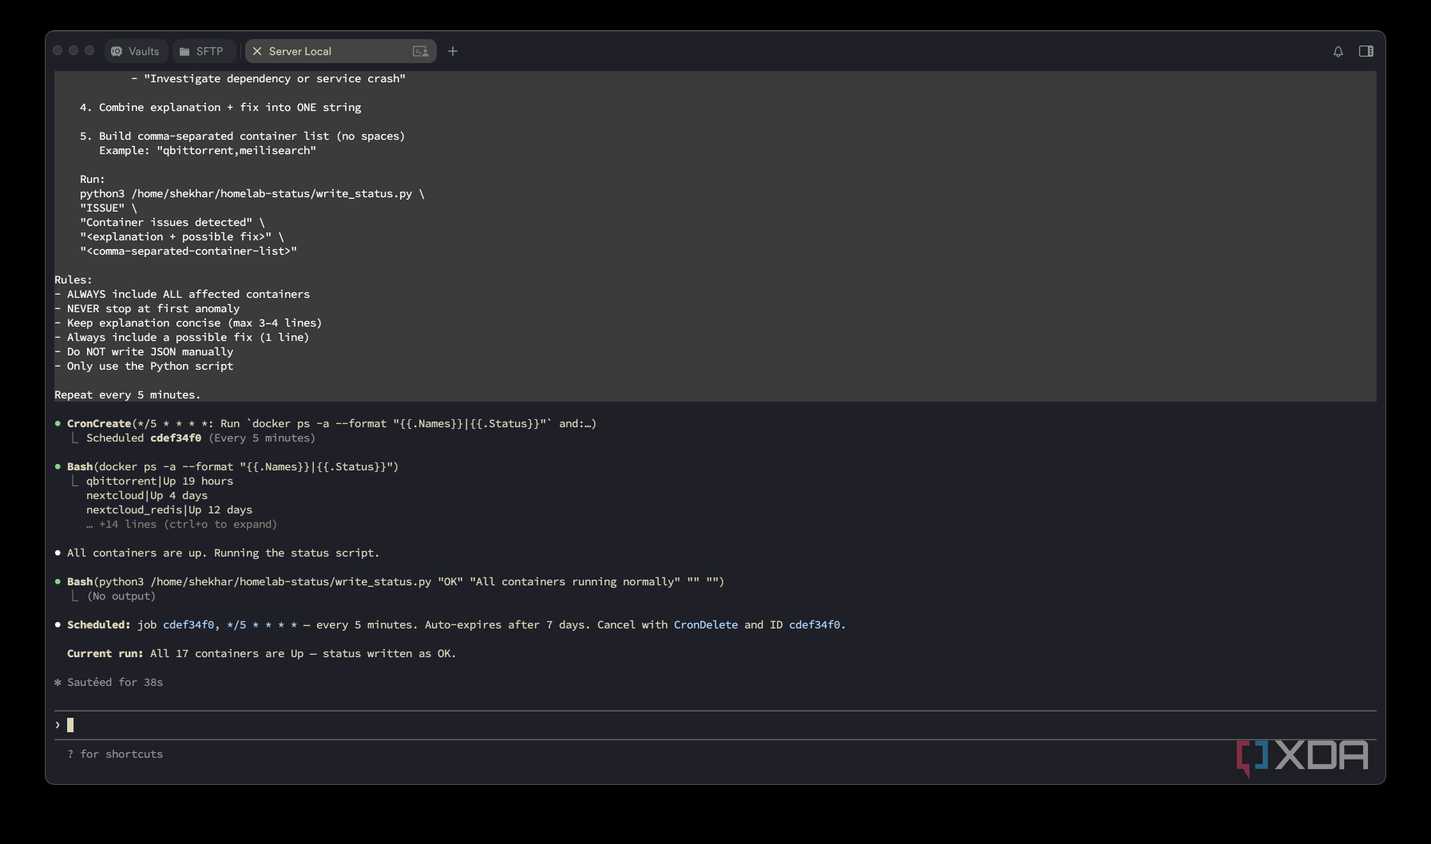Click the '"<comma-separated-container-list>"' argument line
Screen dimensions: 1431x844
188,251
